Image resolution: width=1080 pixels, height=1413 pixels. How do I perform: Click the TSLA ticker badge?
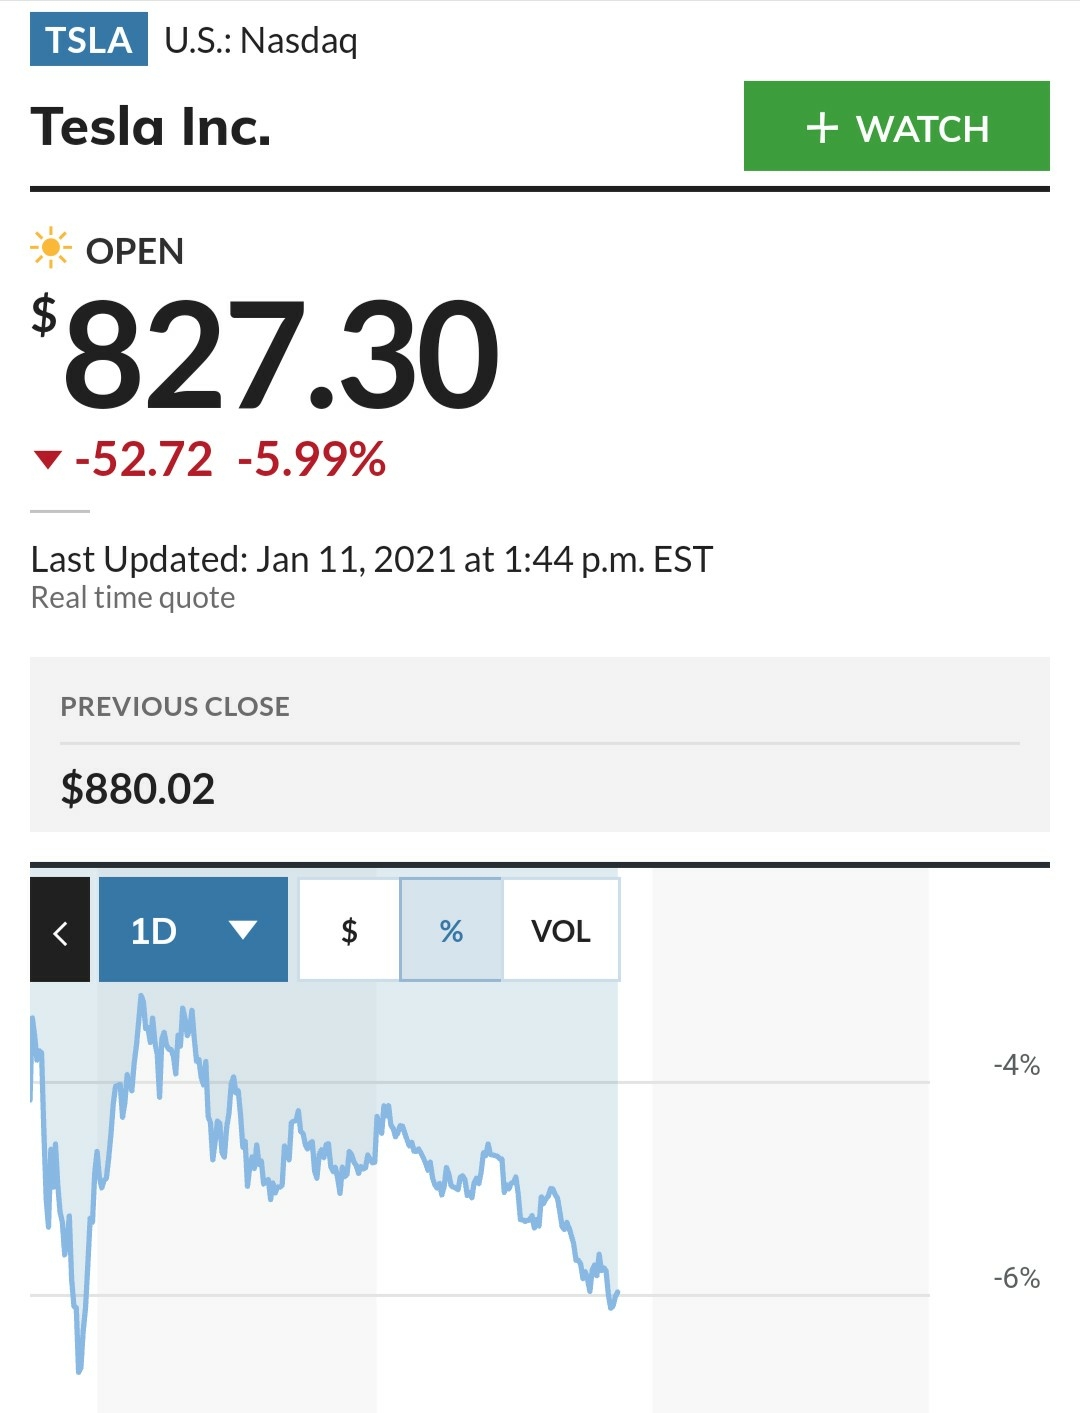pyautogui.click(x=89, y=40)
